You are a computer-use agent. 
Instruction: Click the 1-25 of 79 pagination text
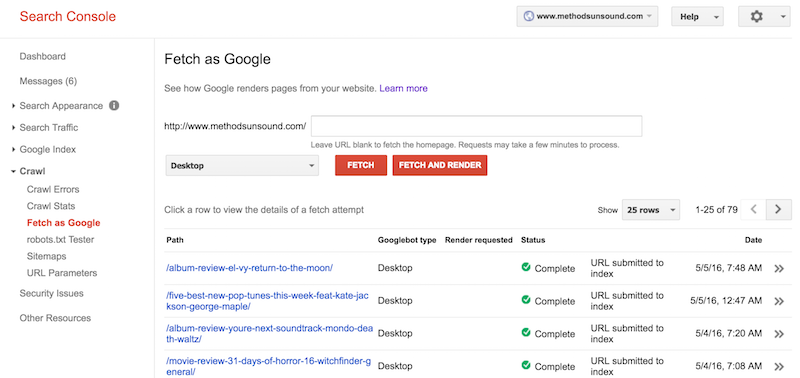716,210
